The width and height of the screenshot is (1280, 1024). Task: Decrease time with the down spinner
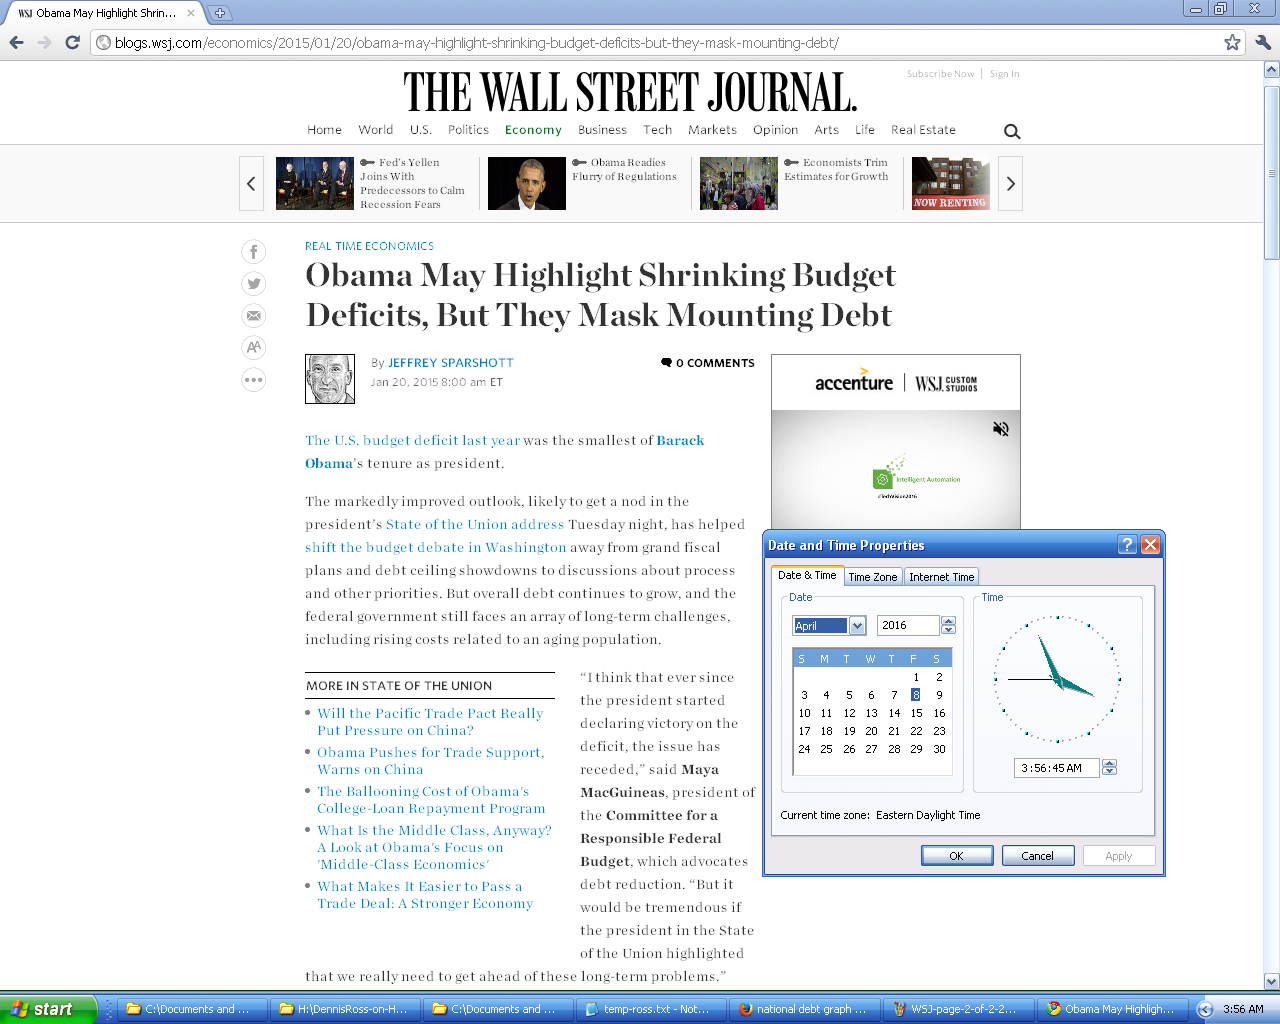[1109, 772]
